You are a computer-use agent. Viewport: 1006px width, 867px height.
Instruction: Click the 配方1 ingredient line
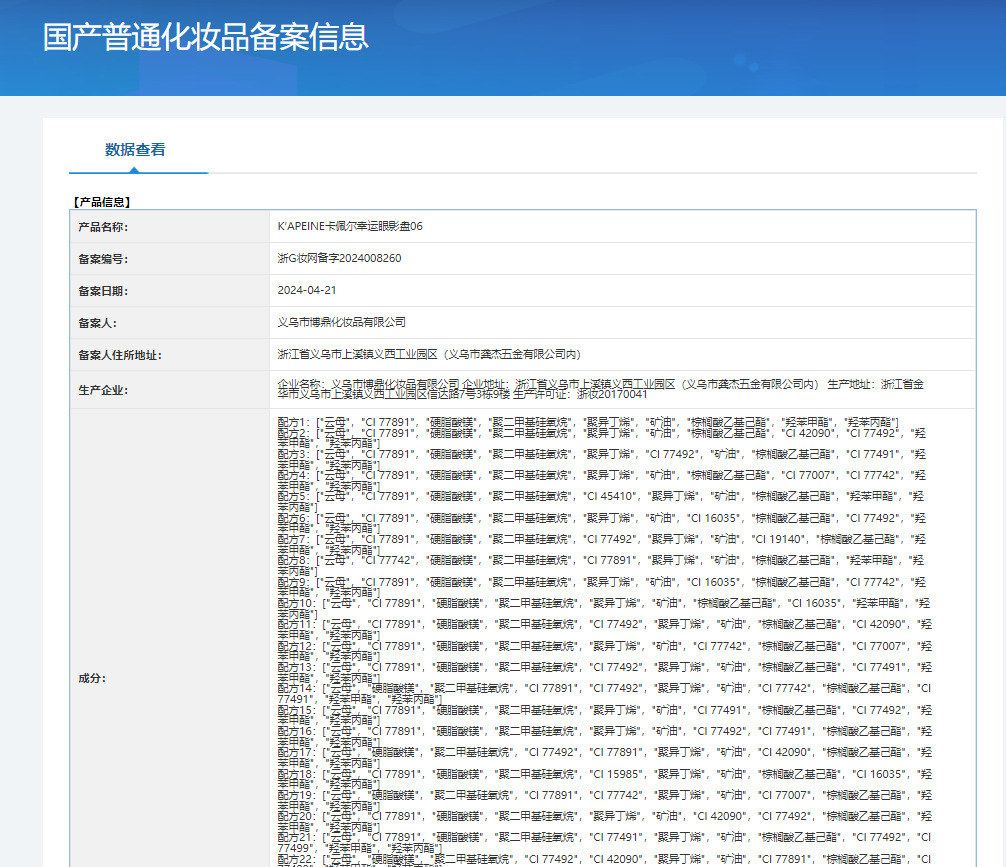point(588,422)
